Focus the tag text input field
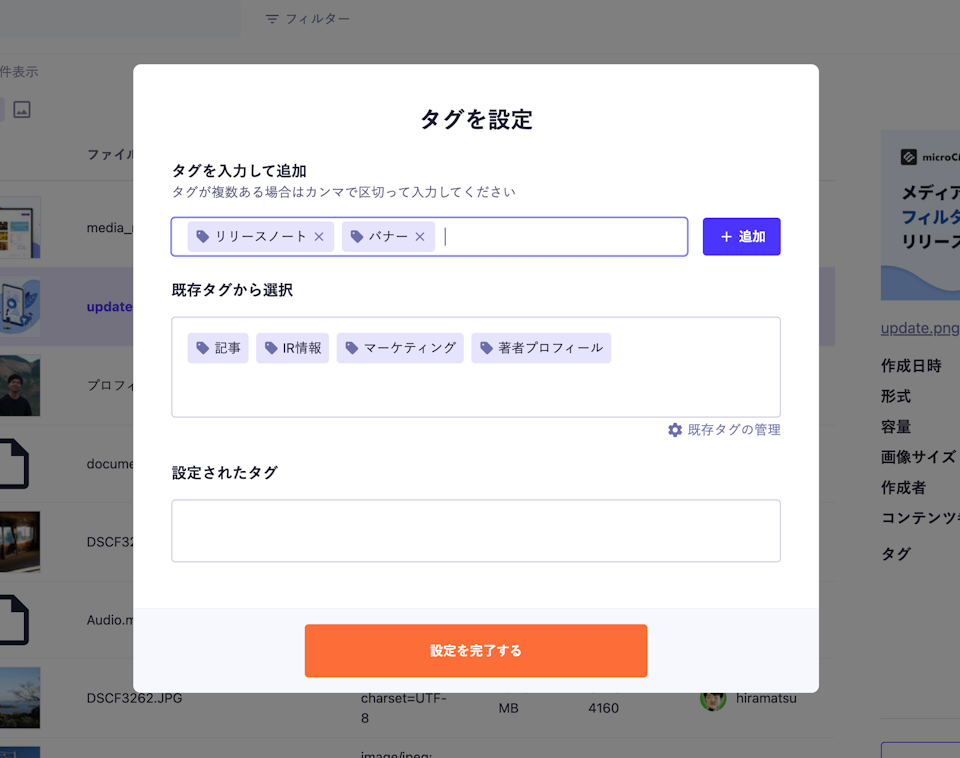This screenshot has height=758, width=960. pos(560,237)
